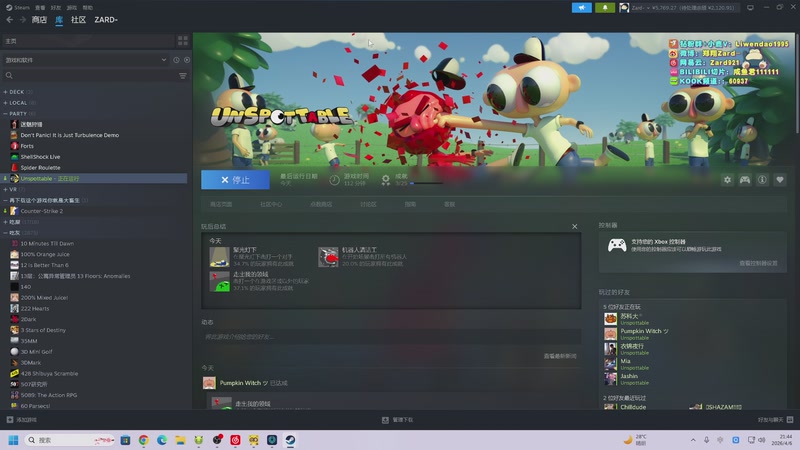Open the 机器人清洁工 achievement icon
Screen dimensions: 800x450
[328, 257]
